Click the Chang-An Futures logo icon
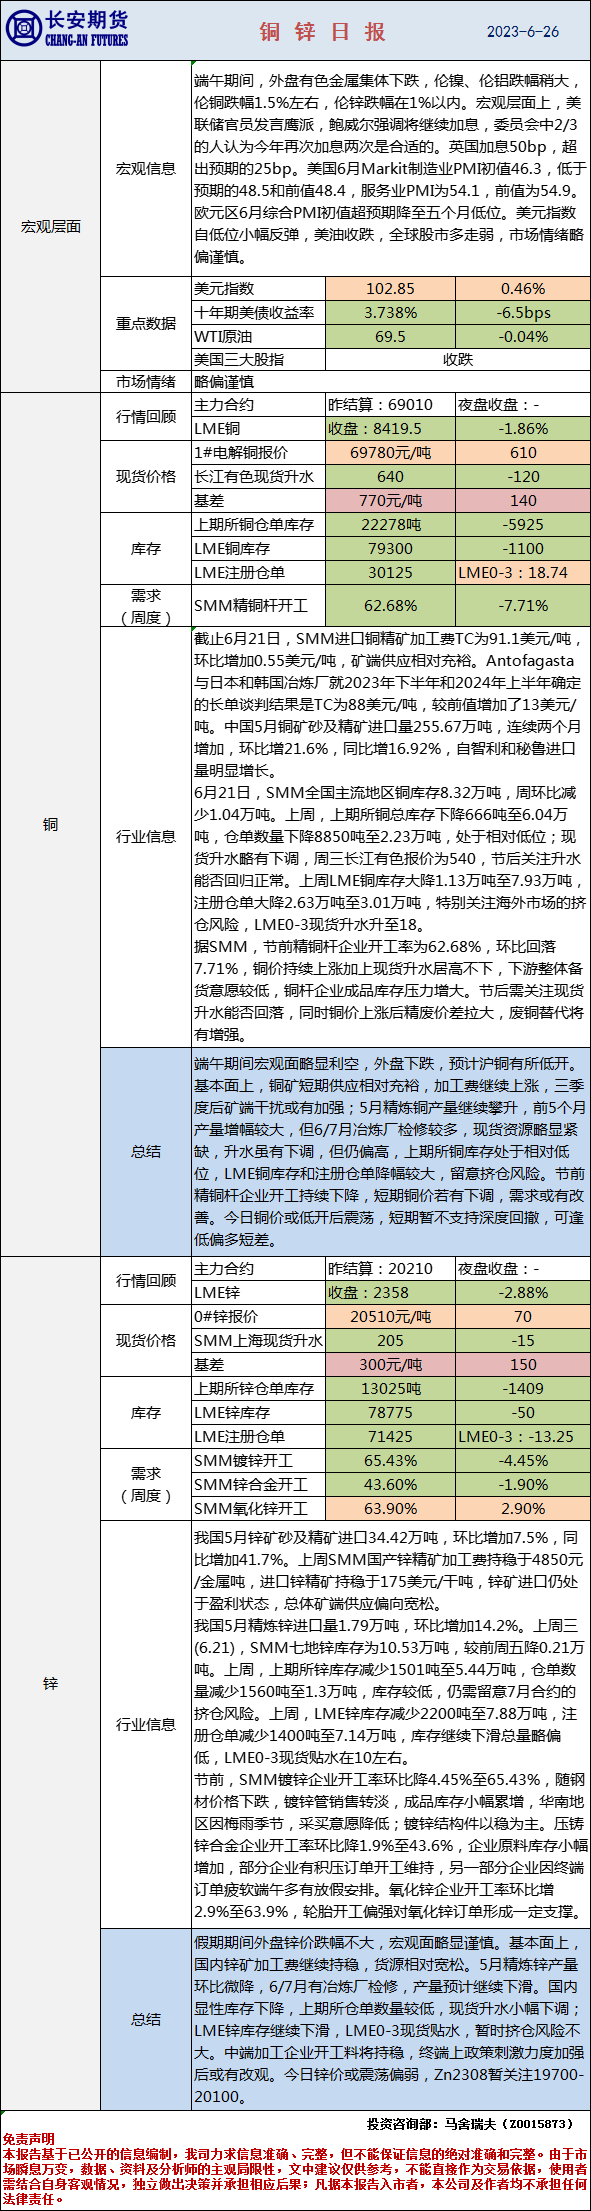The image size is (591, 2211). [23, 30]
